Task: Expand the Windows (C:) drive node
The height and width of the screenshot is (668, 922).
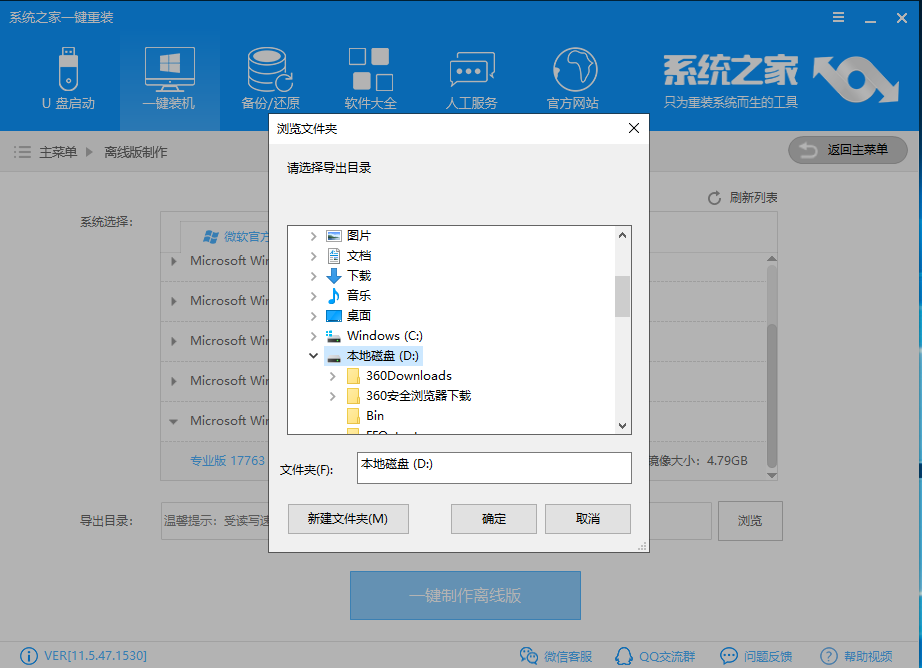Action: point(313,335)
